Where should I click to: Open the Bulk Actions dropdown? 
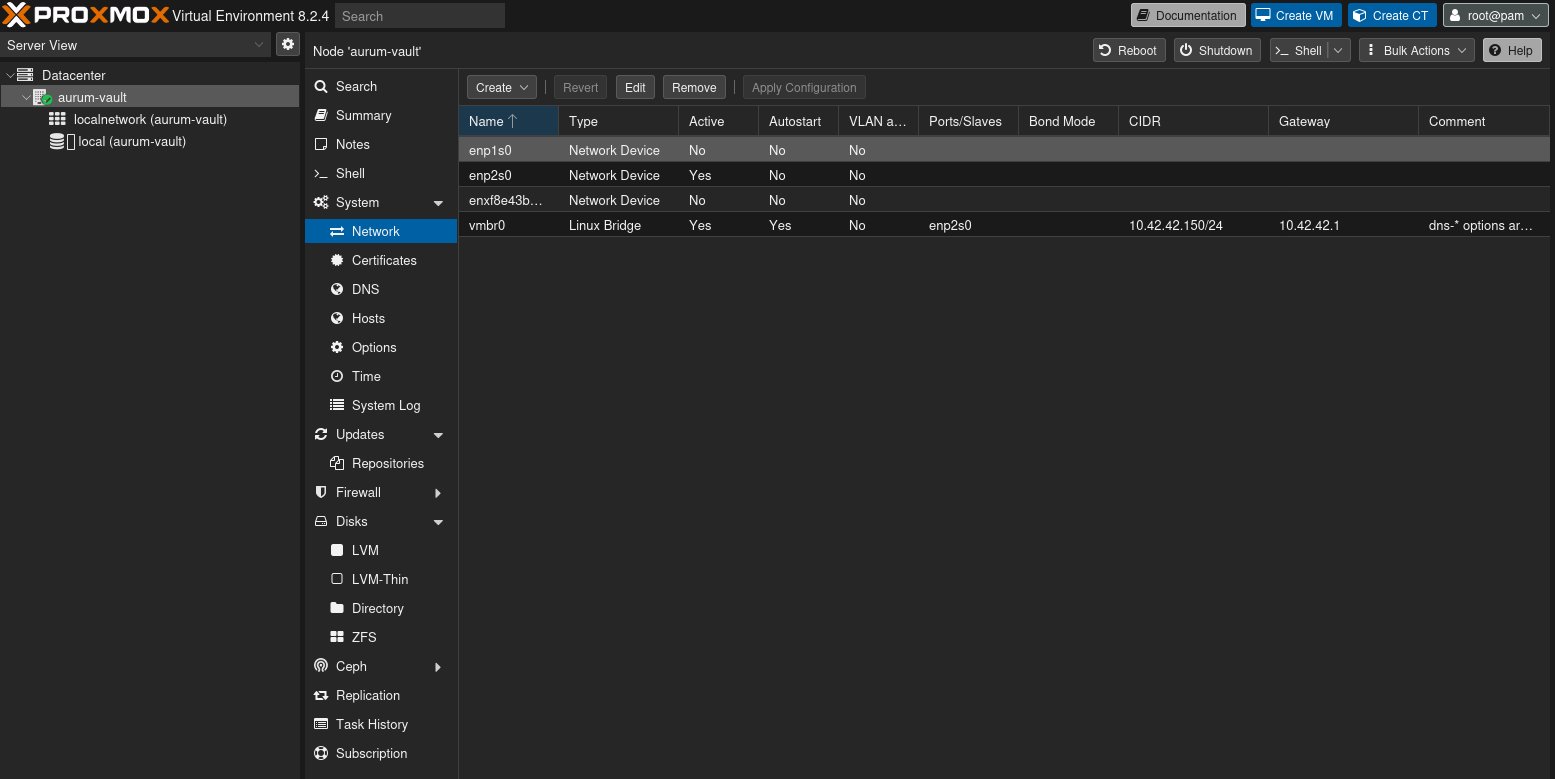coord(1417,50)
